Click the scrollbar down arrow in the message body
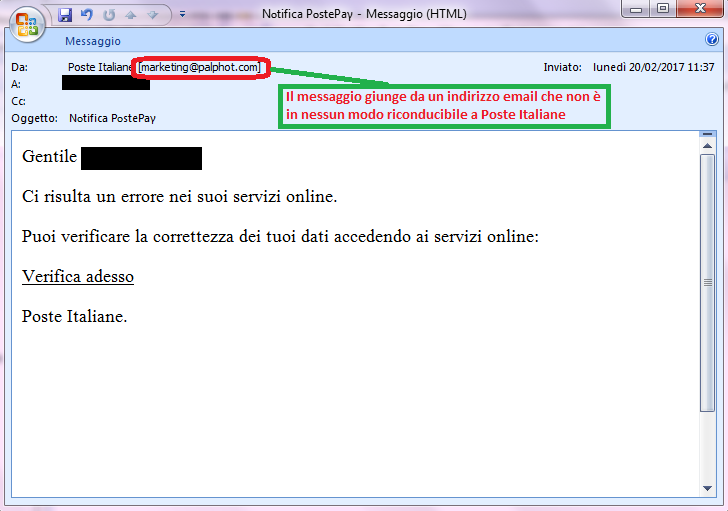The width and height of the screenshot is (728, 511). 708,488
